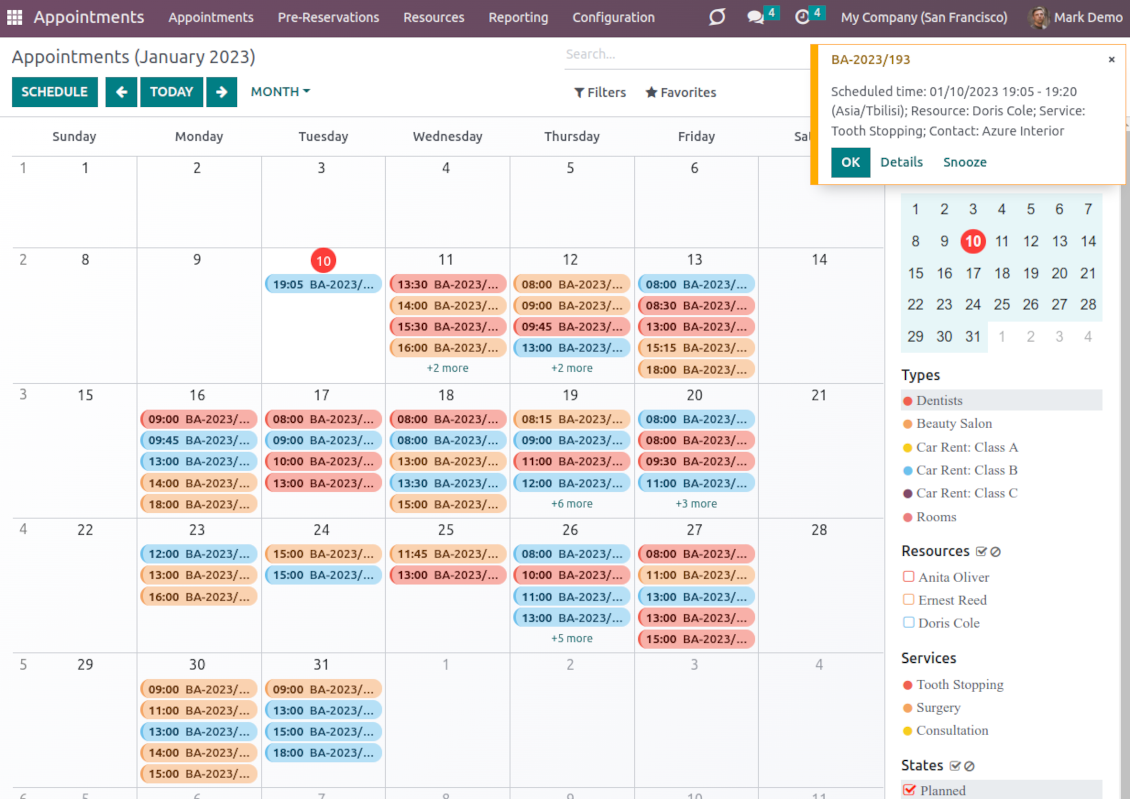Go to previous month with left arrow
The width and height of the screenshot is (1130, 799).
tap(121, 92)
